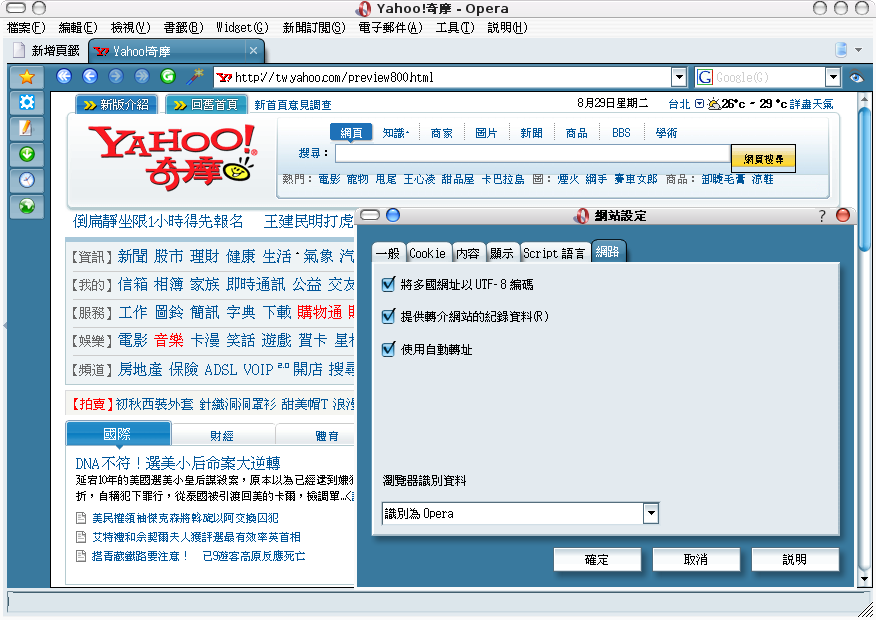The height and width of the screenshot is (620, 876).
Task: Open the 檔案(F) menu
Action: pyautogui.click(x=26, y=27)
